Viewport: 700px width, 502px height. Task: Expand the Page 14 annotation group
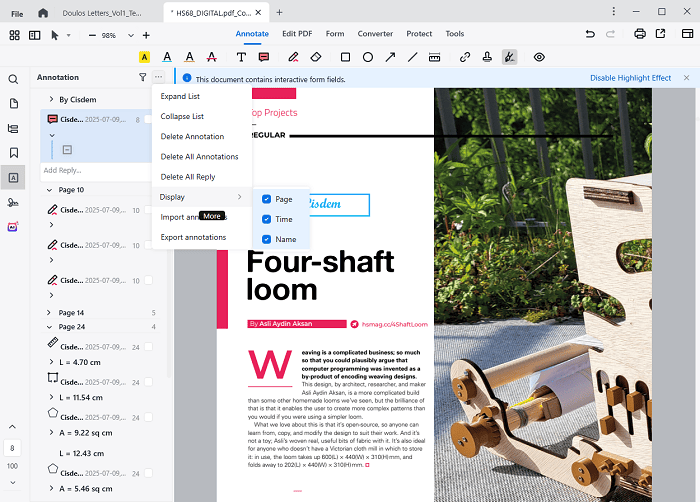[x=51, y=313]
